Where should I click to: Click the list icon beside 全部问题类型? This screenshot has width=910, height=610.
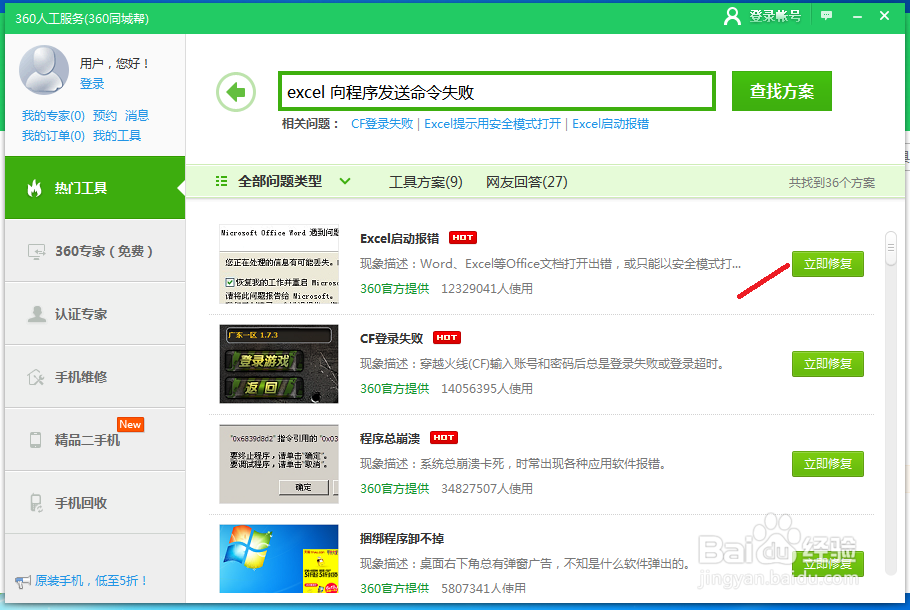221,181
